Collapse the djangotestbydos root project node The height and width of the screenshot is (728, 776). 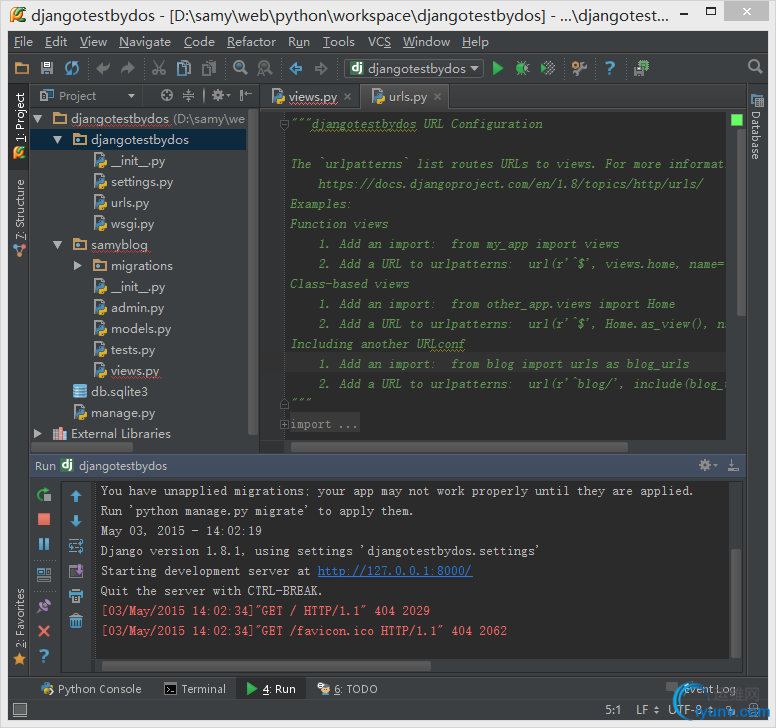[x=38, y=119]
